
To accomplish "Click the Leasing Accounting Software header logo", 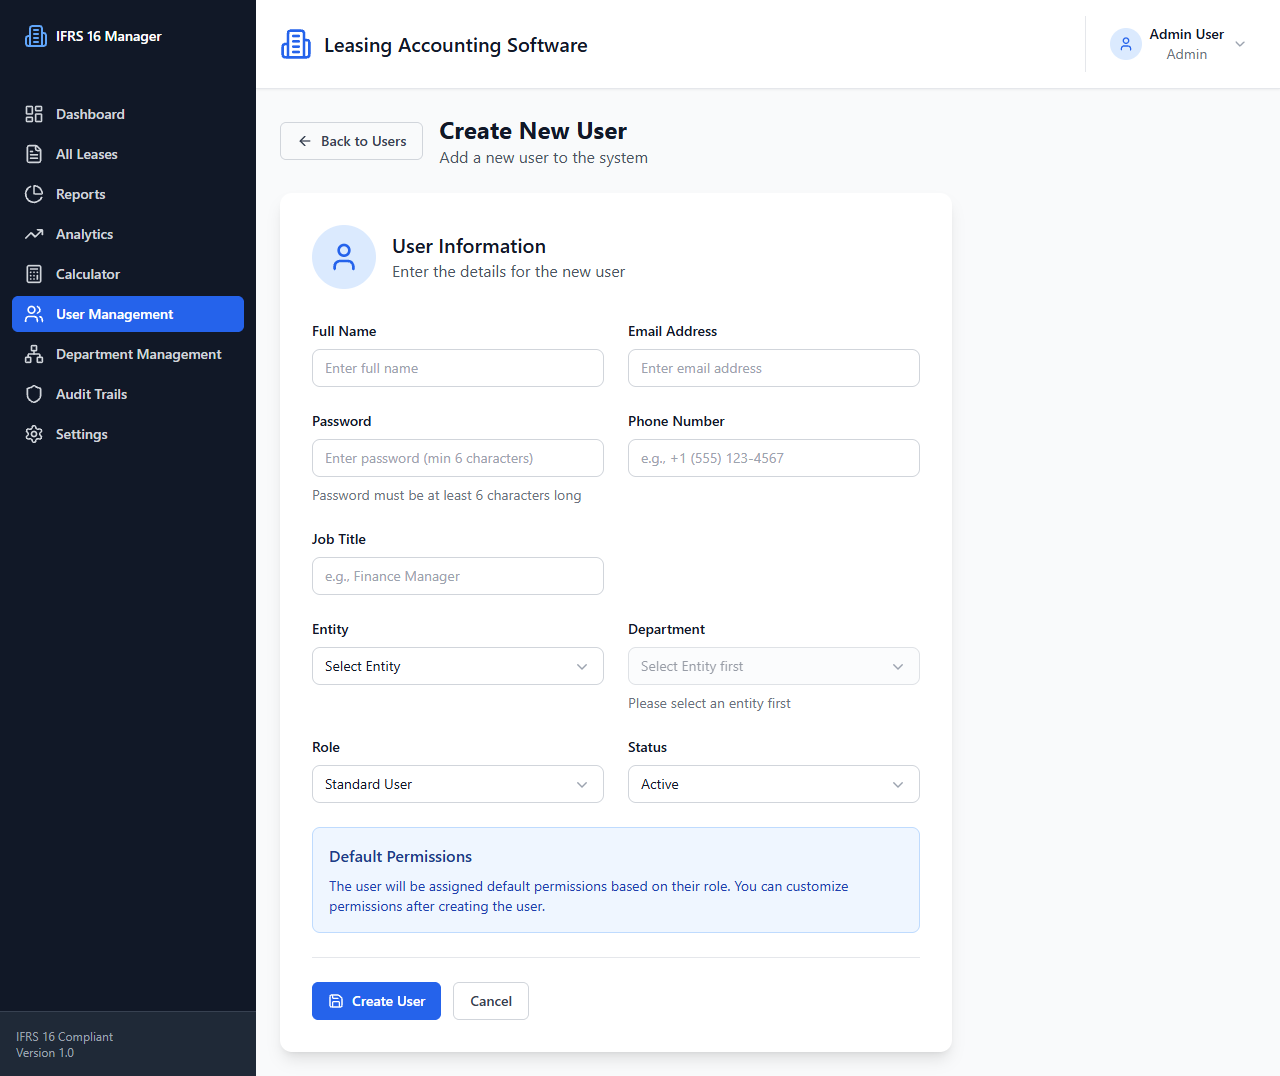I will pos(296,44).
